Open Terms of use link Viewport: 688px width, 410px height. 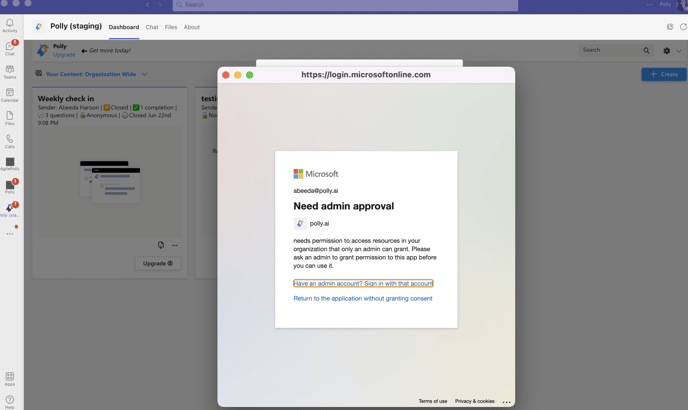coord(433,401)
